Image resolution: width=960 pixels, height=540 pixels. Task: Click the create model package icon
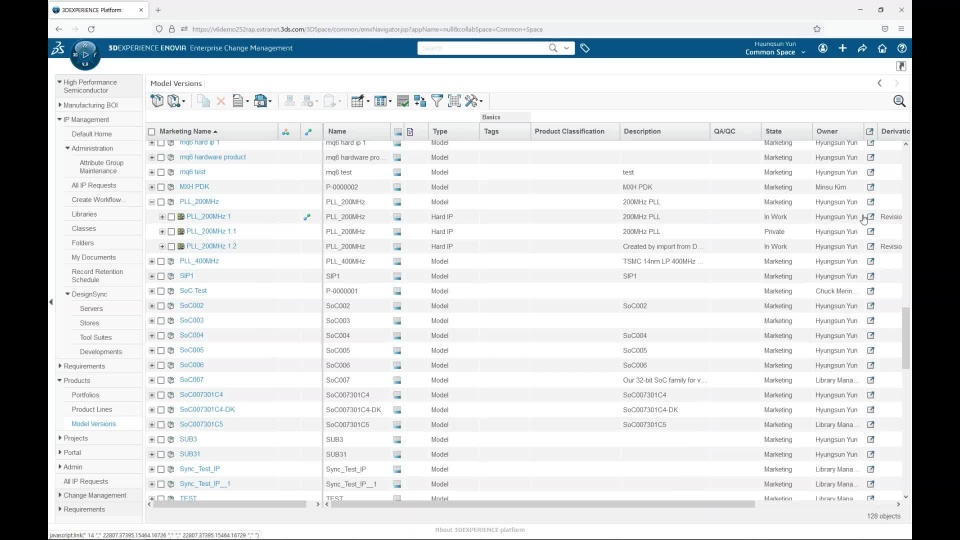(x=157, y=101)
